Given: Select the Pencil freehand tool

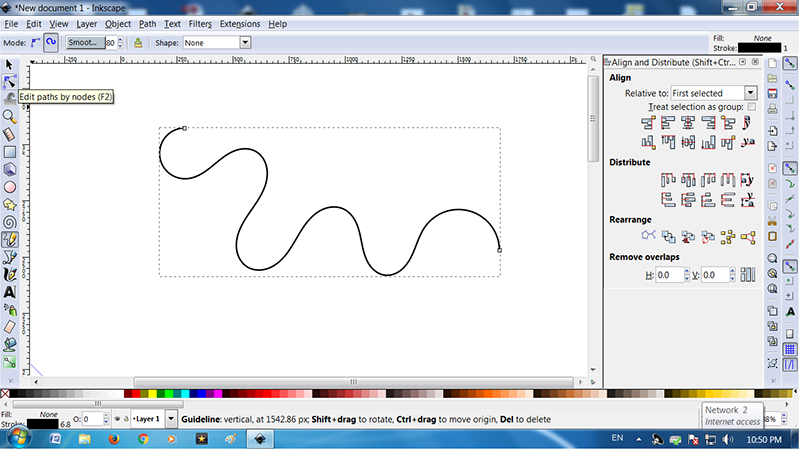Looking at the screenshot, I should pos(9,239).
